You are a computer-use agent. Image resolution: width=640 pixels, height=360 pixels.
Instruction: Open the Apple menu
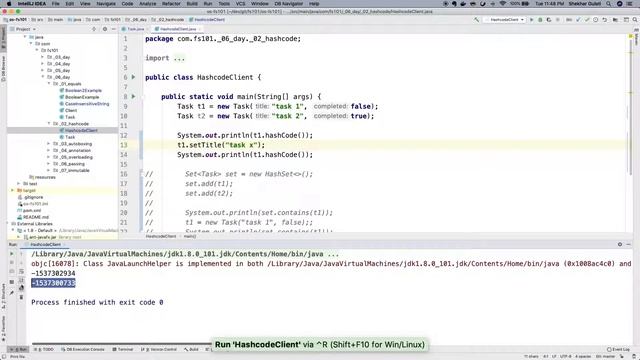(x=9, y=4)
